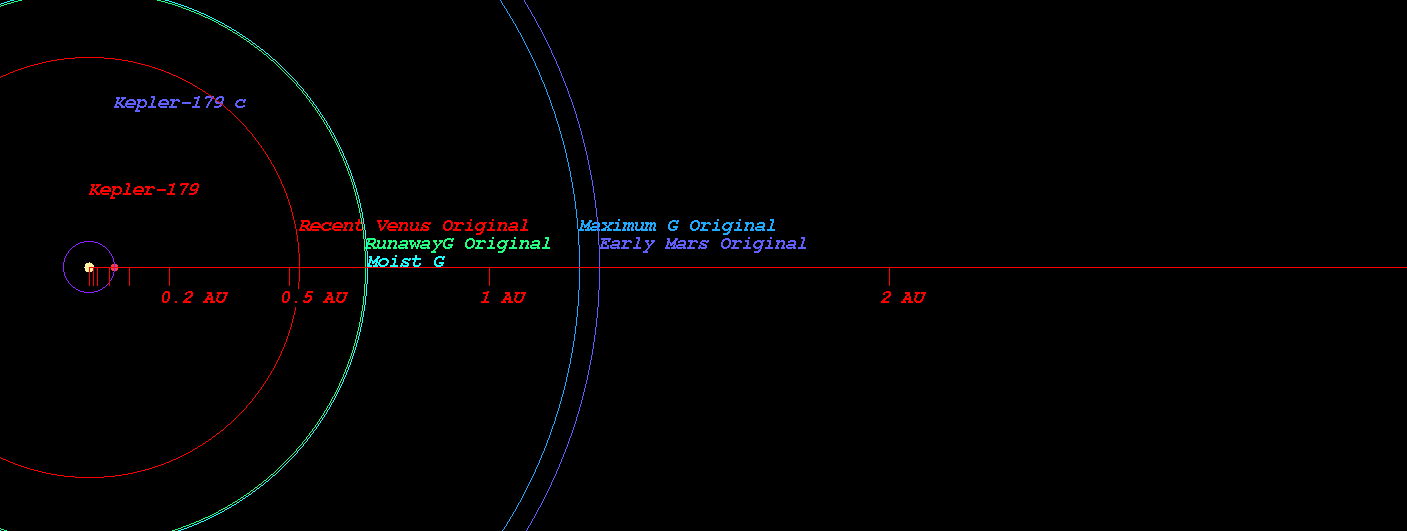Screen dimensions: 1407x531
Task: Select the red Kepler-179 label
Action: point(144,190)
